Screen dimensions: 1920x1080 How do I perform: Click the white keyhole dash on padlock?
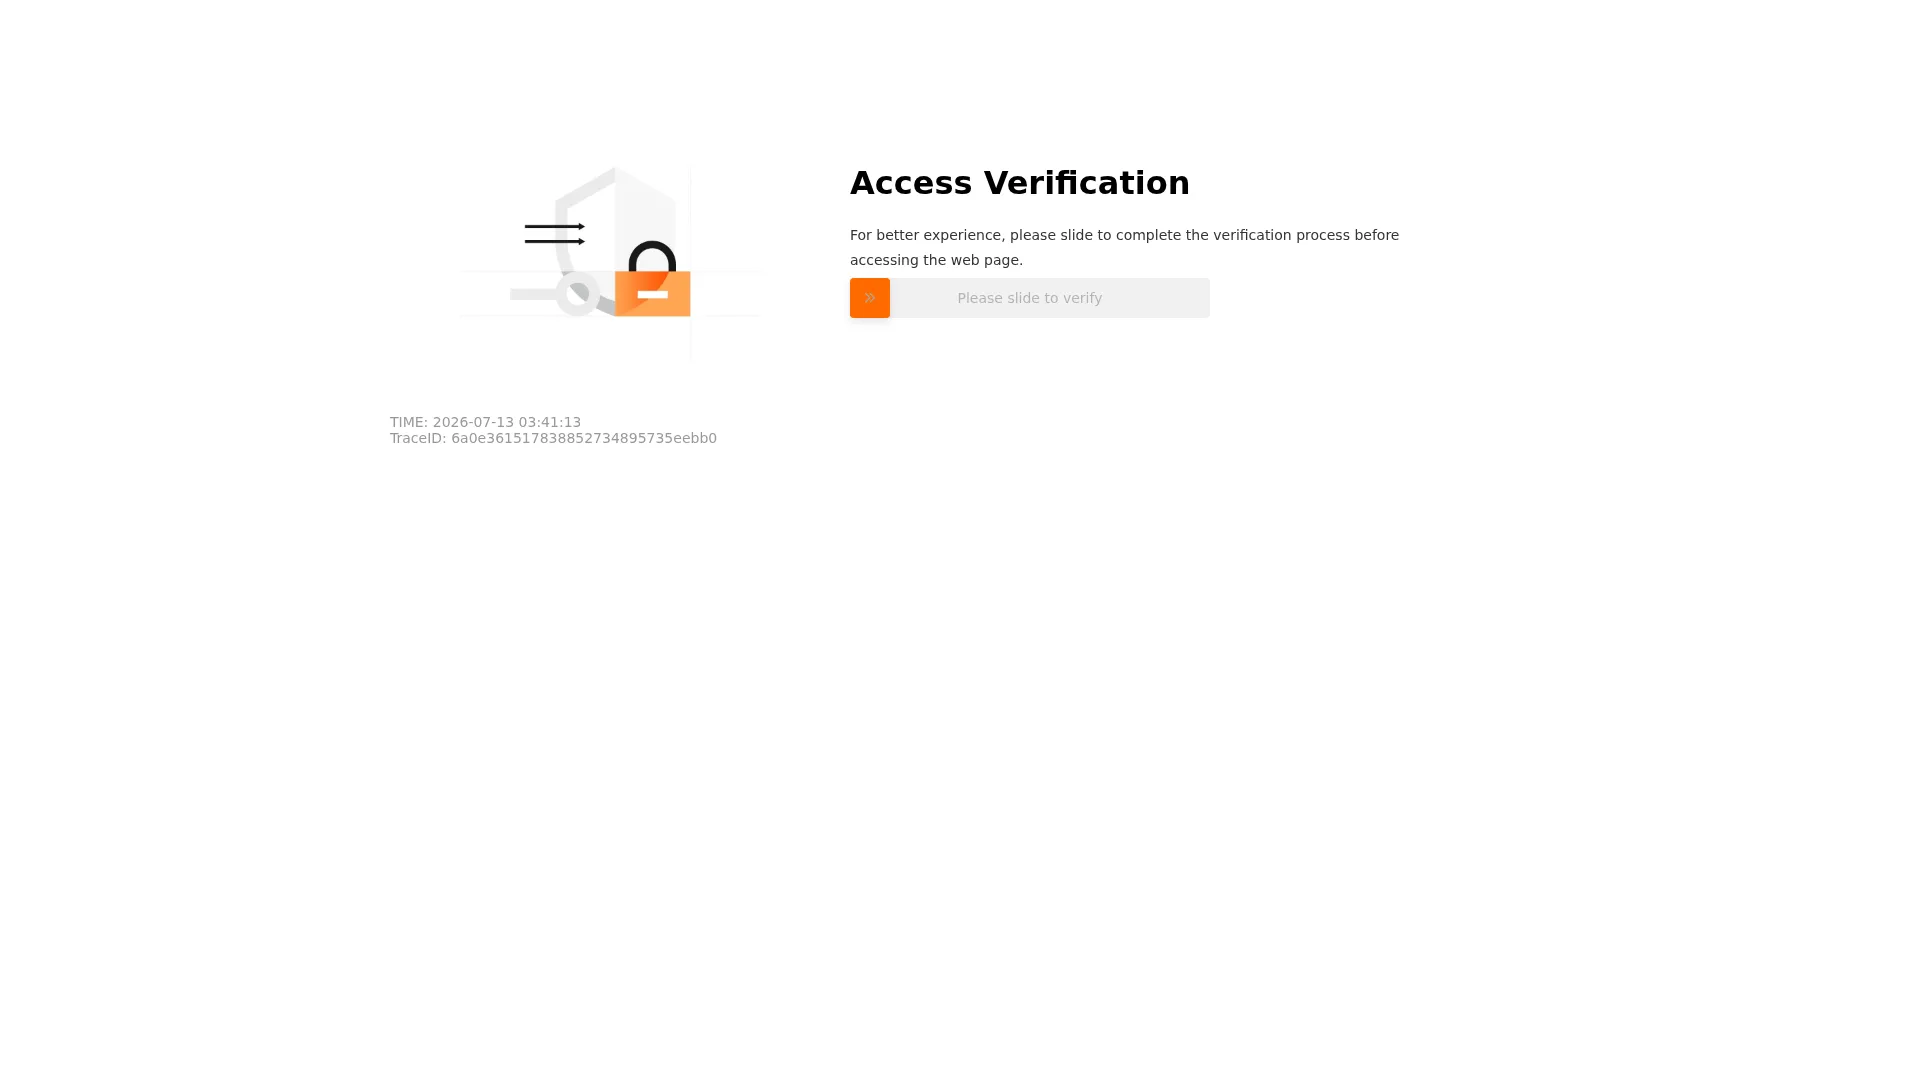[x=653, y=295]
